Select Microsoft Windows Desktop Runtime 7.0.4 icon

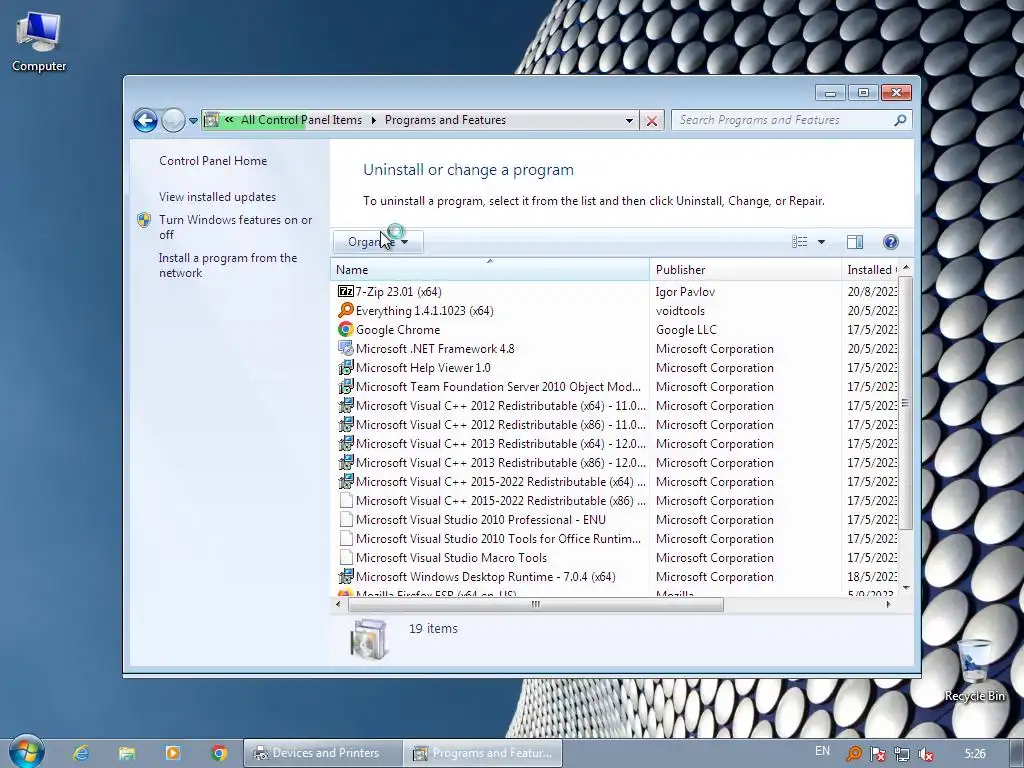[345, 577]
